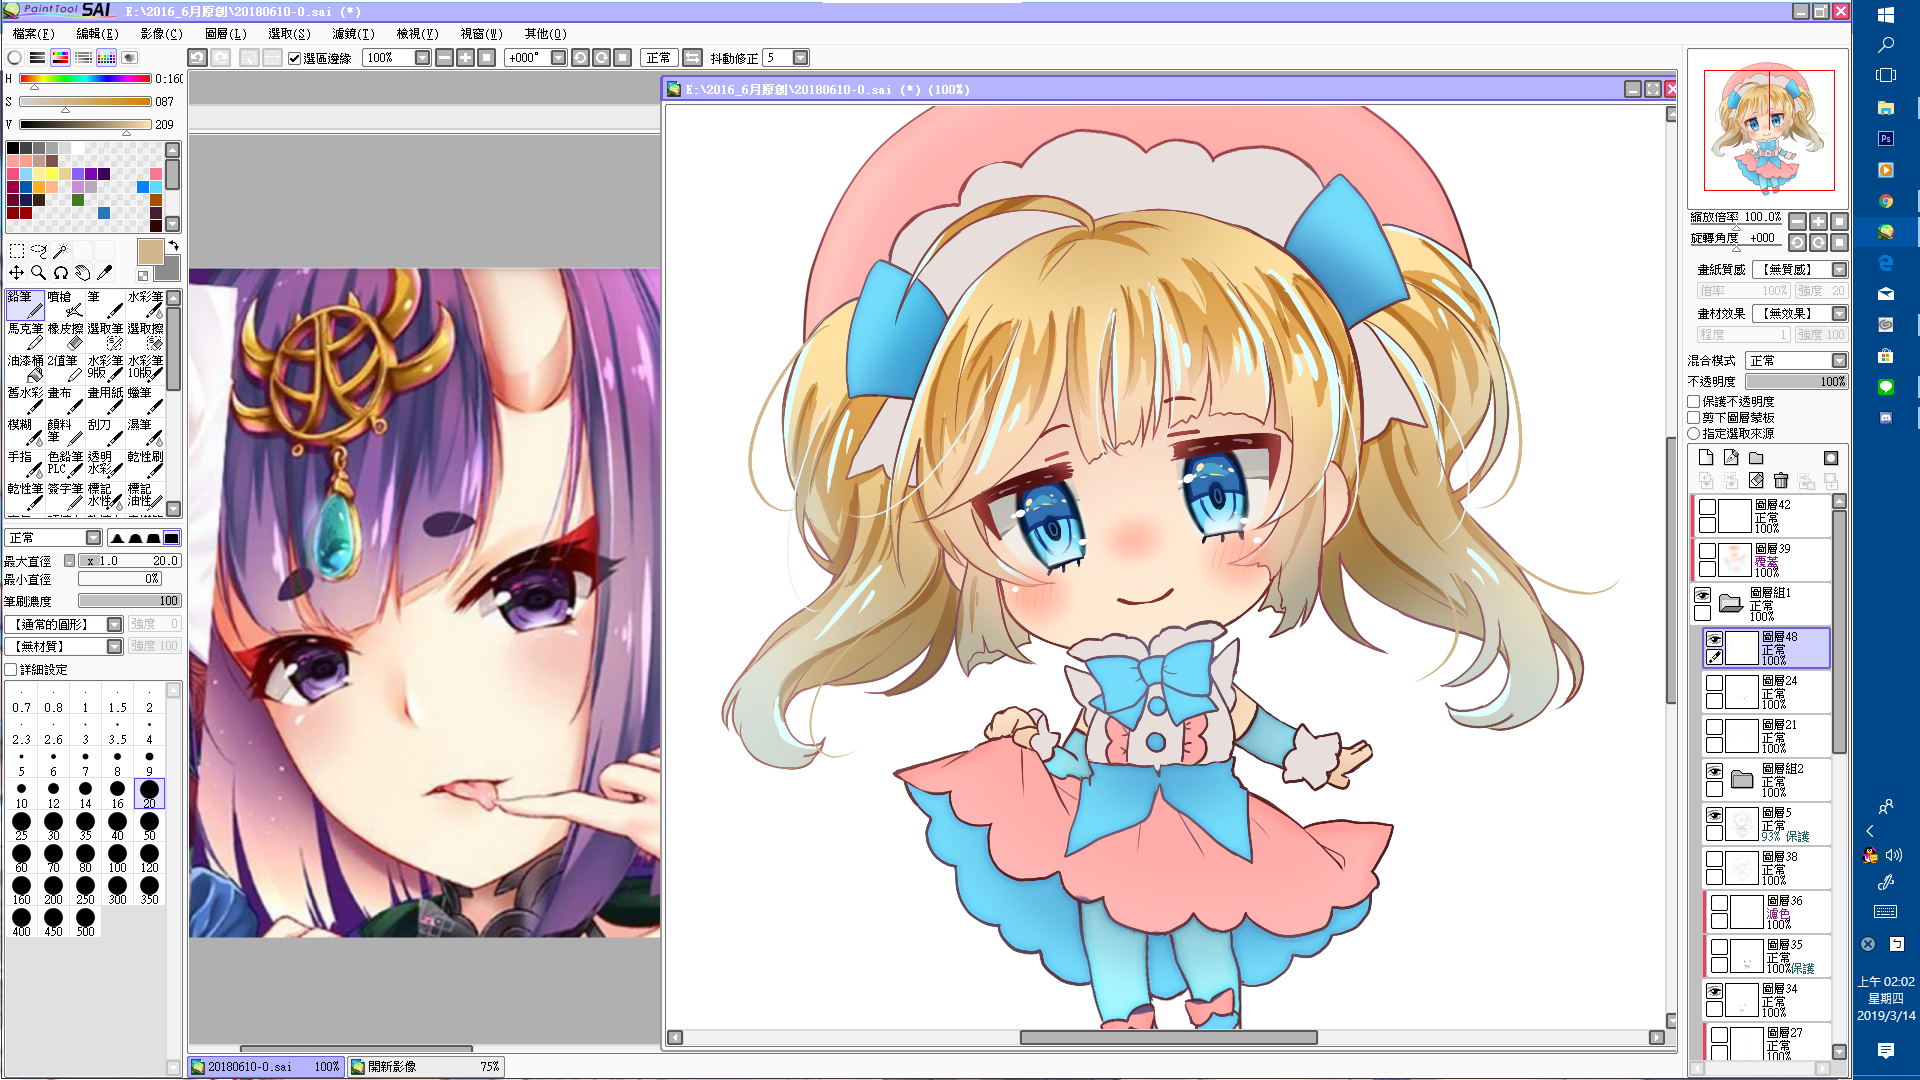Select brush size 20 preset
The image size is (1920, 1080).
[149, 793]
